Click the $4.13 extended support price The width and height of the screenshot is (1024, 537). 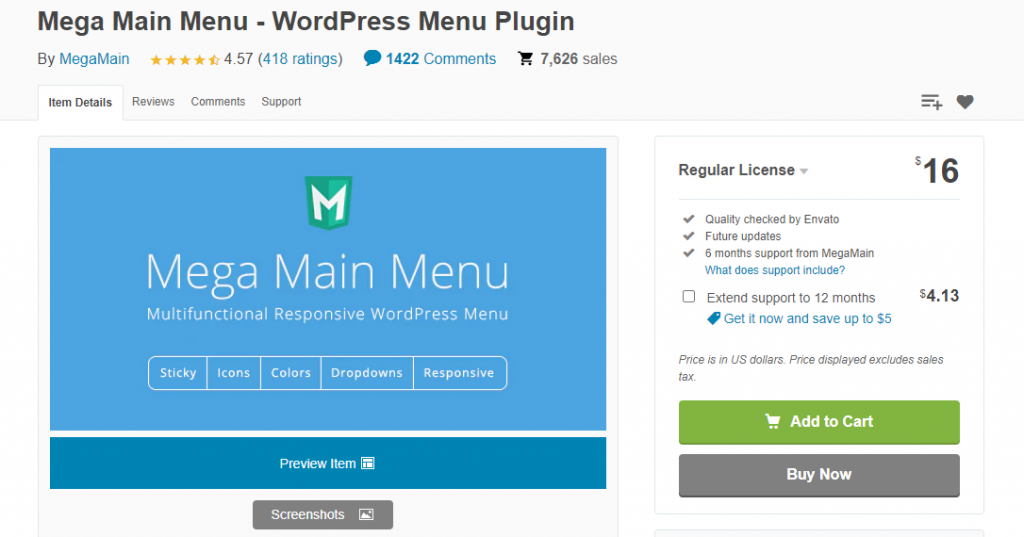pos(939,296)
